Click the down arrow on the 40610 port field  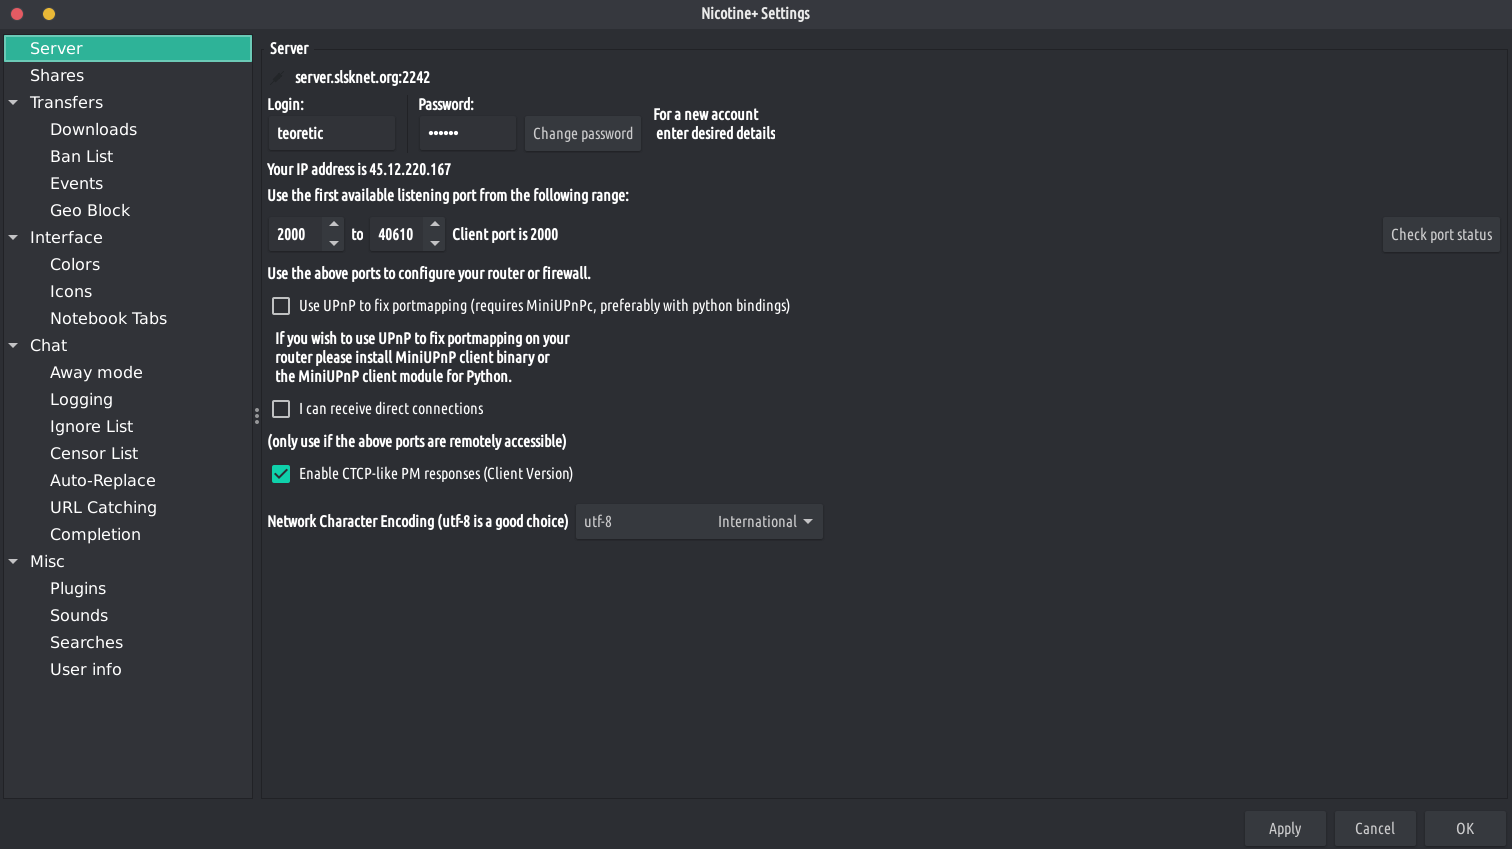[x=434, y=243]
